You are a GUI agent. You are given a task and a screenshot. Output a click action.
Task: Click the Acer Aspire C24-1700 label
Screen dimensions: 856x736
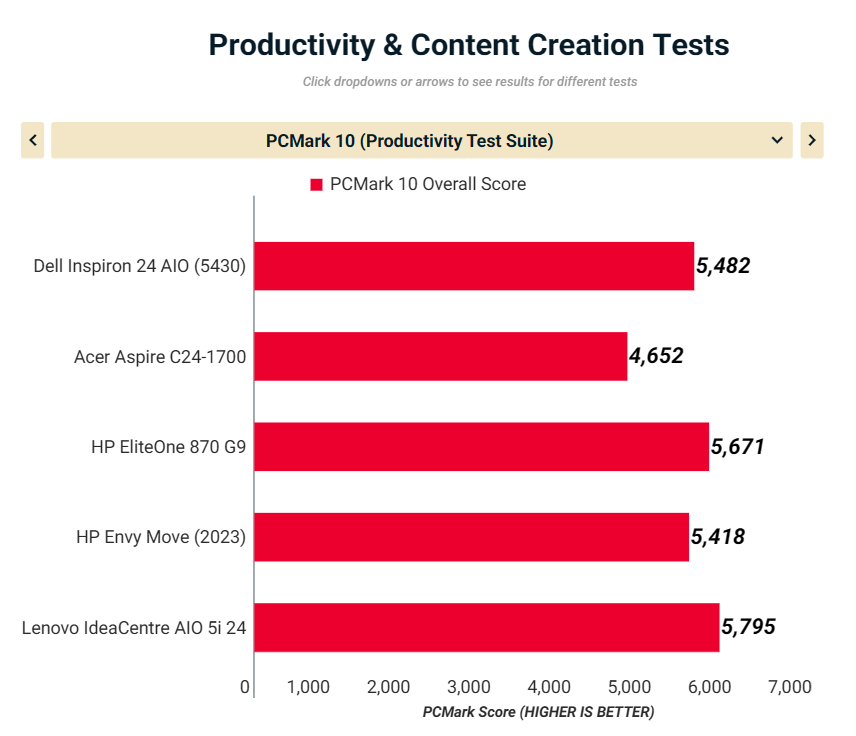coord(160,356)
